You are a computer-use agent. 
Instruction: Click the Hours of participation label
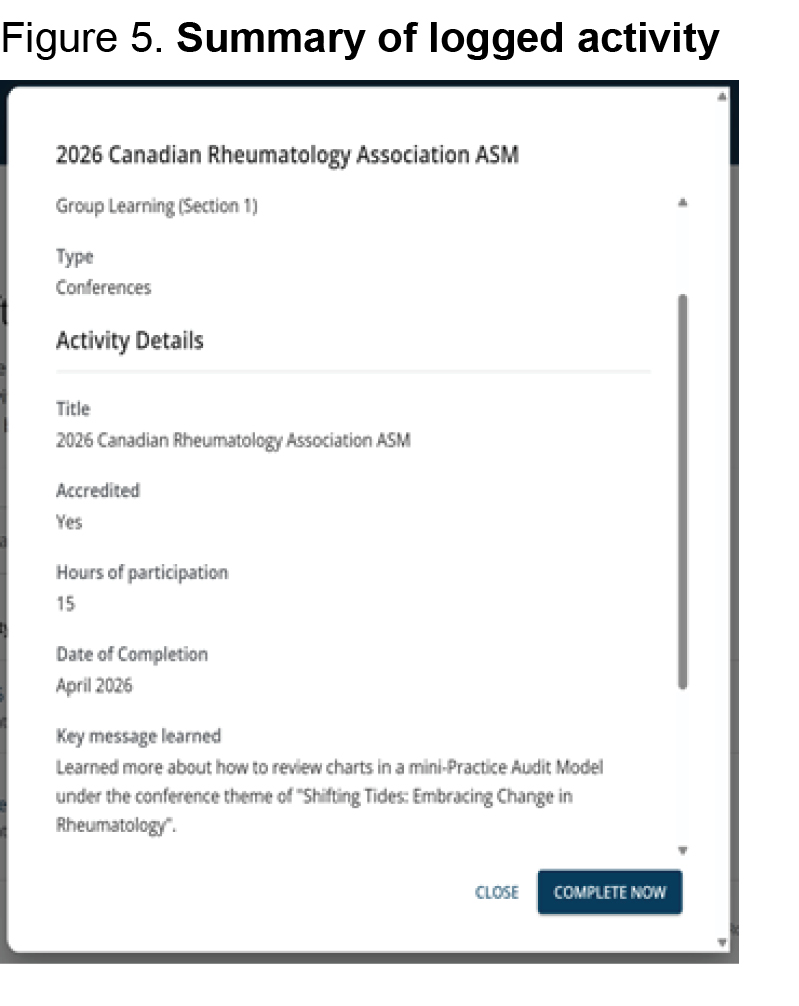click(142, 572)
